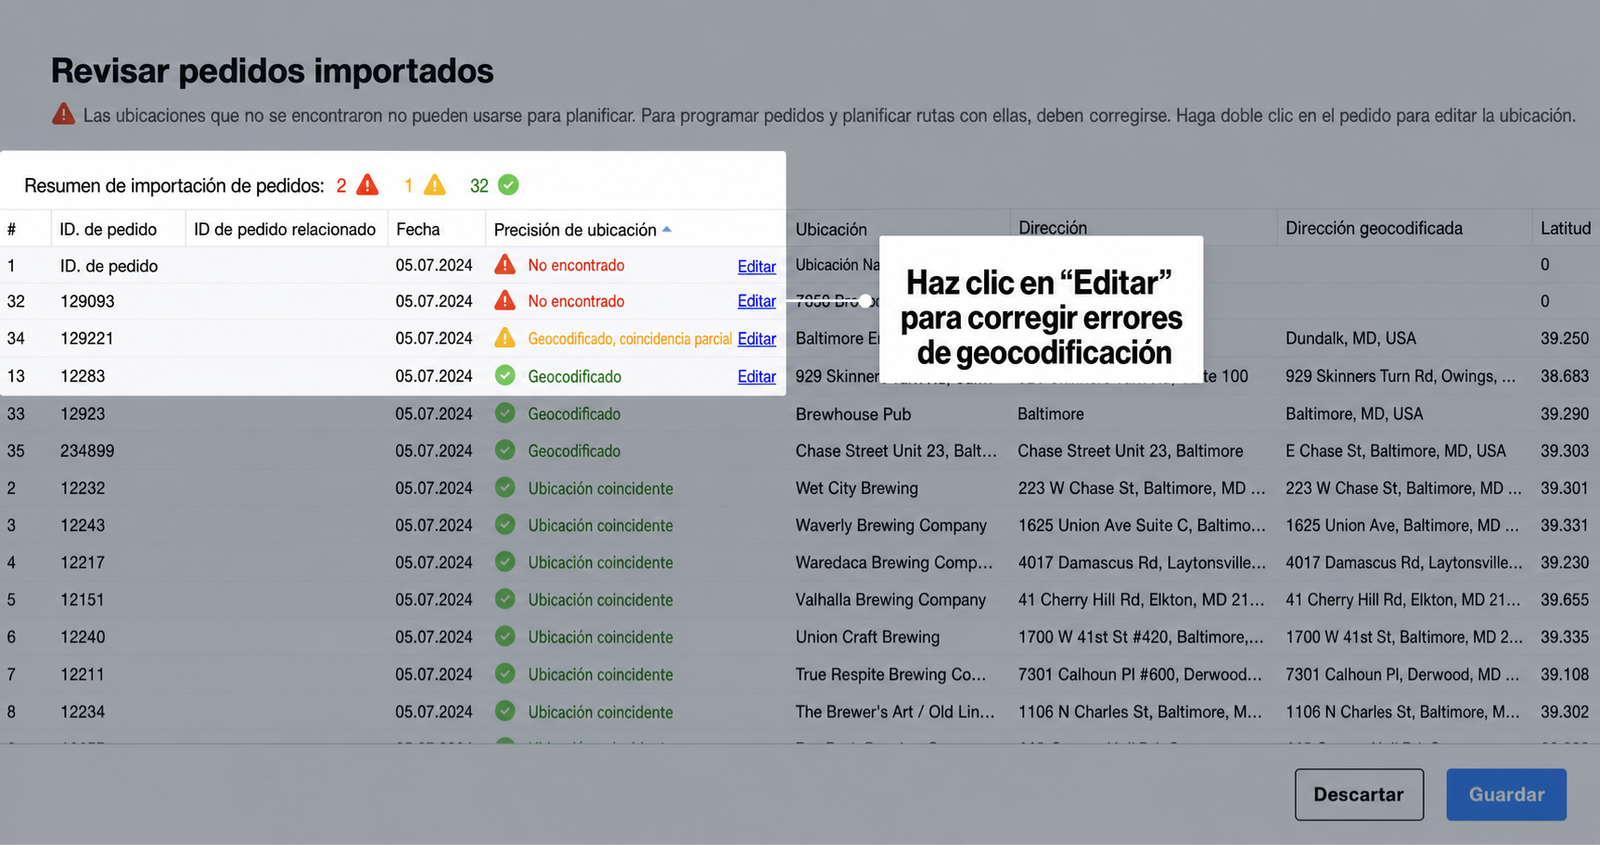
Task: Click green check icon for order 12211
Action: pos(505,674)
